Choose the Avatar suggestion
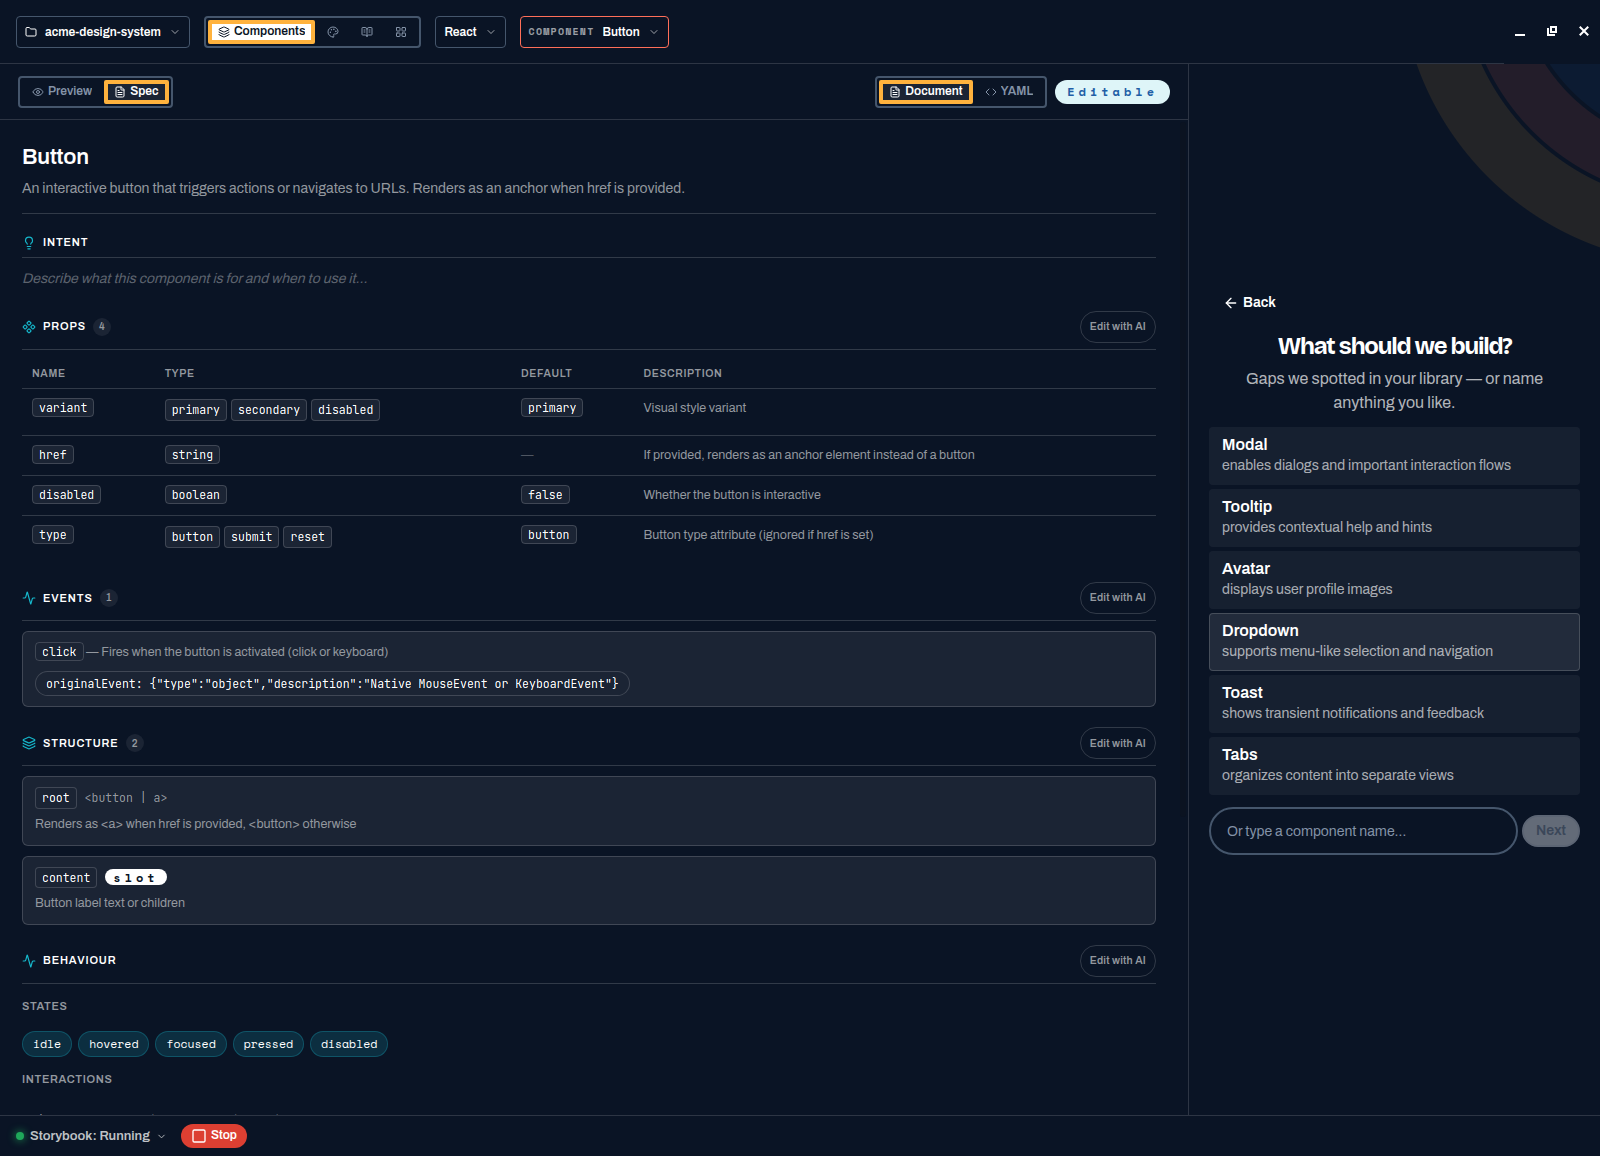1600x1156 pixels. tap(1394, 580)
